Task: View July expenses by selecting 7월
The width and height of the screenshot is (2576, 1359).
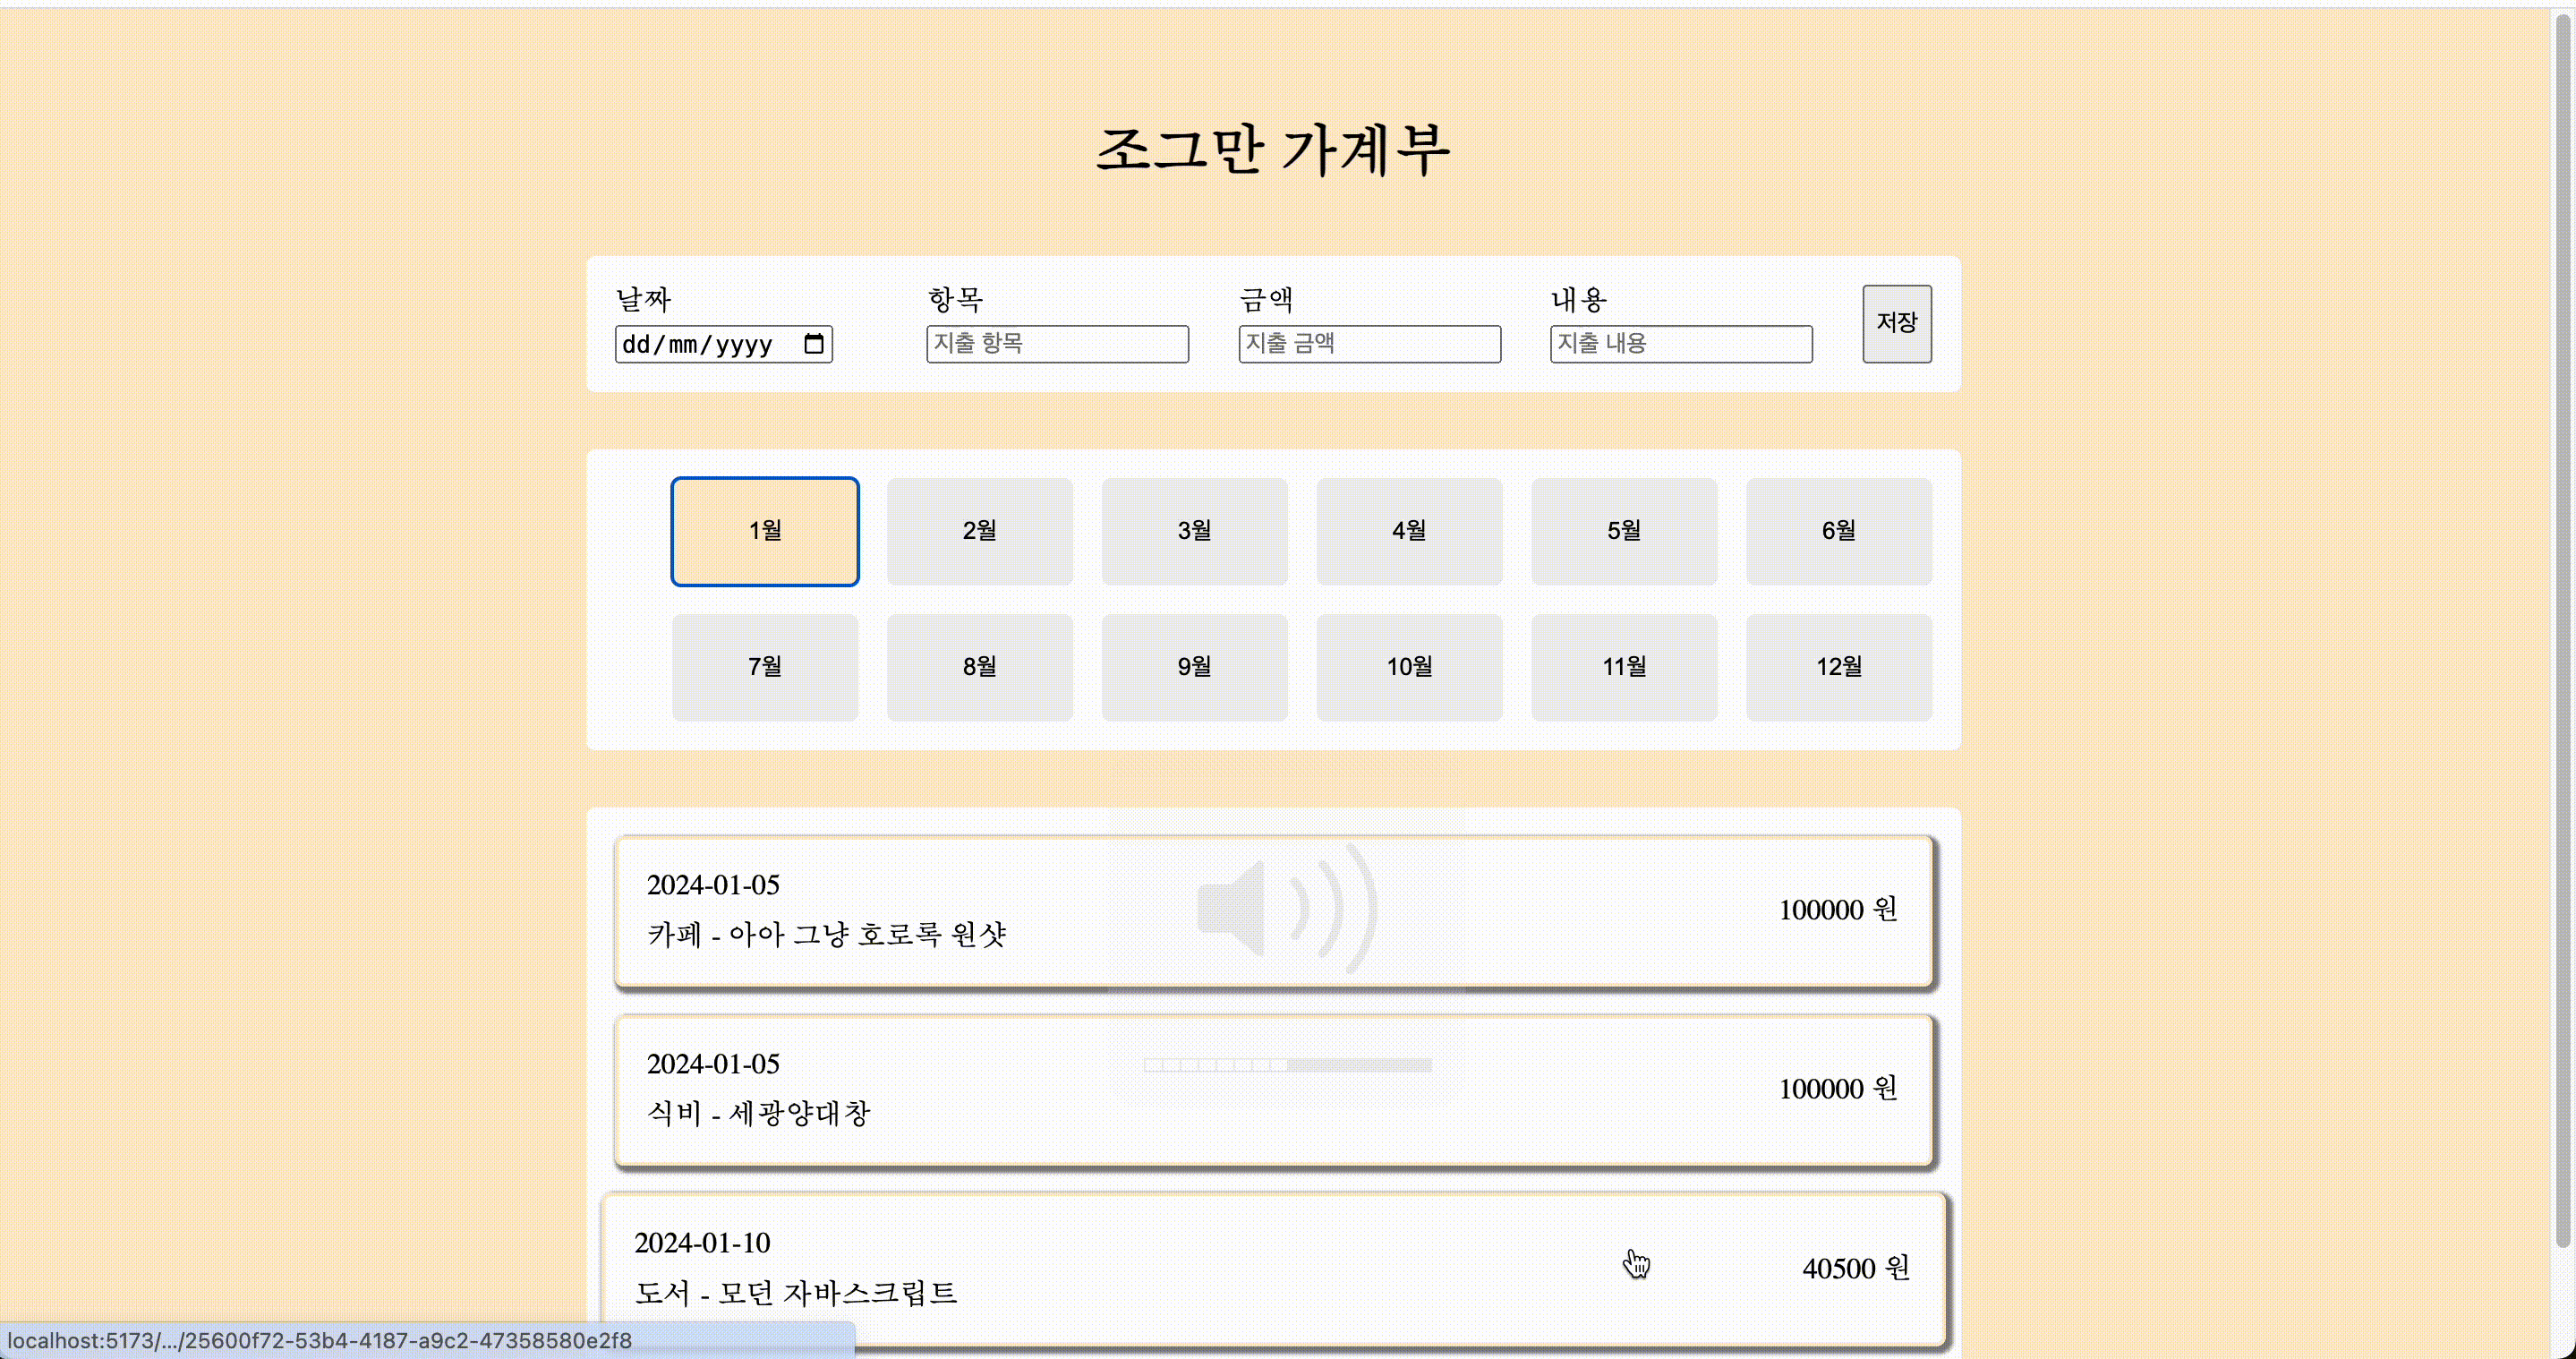Action: click(764, 666)
